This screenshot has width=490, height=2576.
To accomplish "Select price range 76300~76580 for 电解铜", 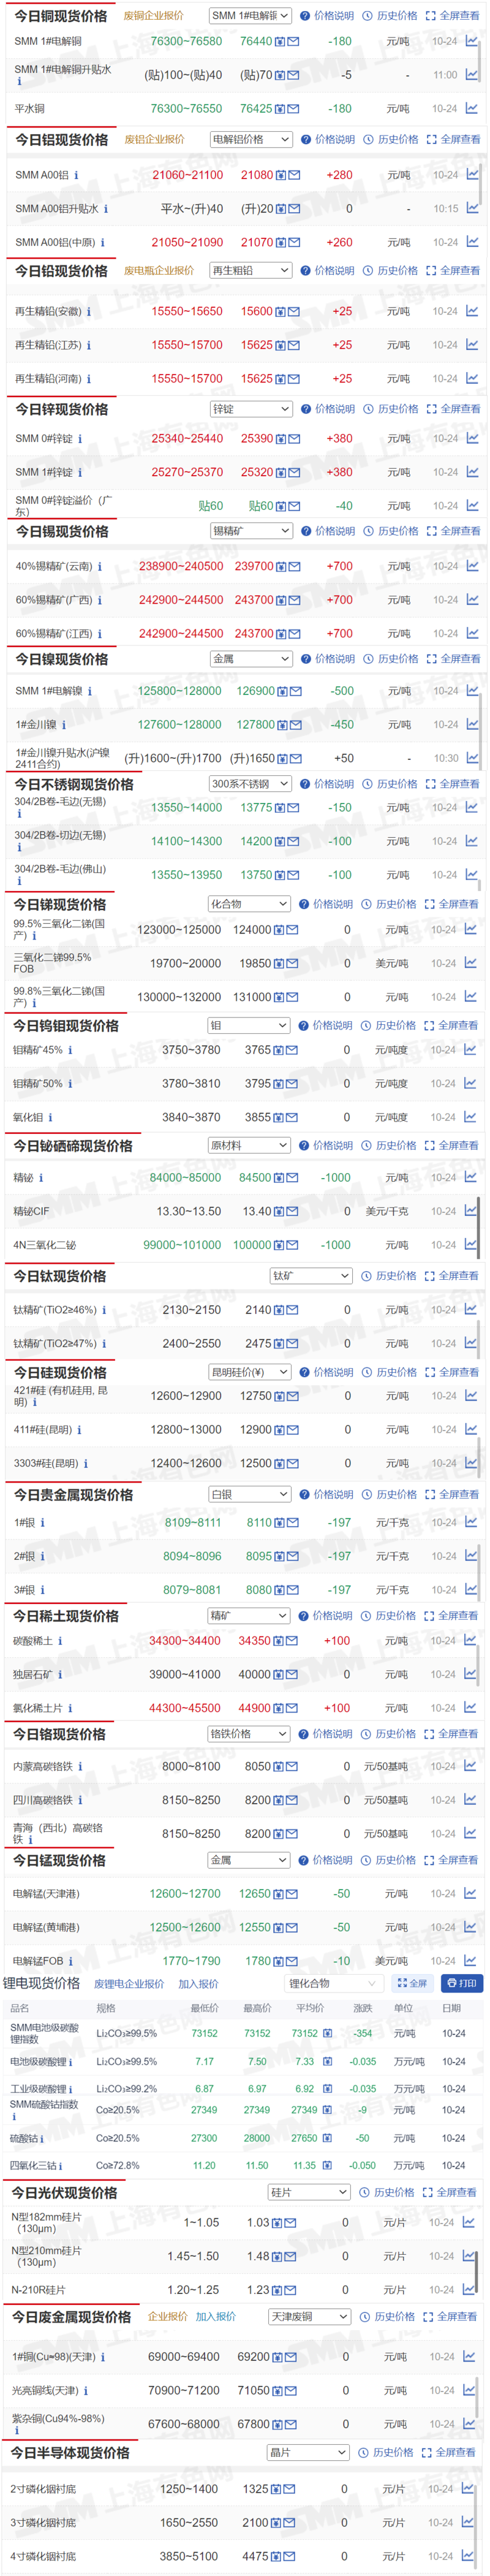I will click(186, 41).
